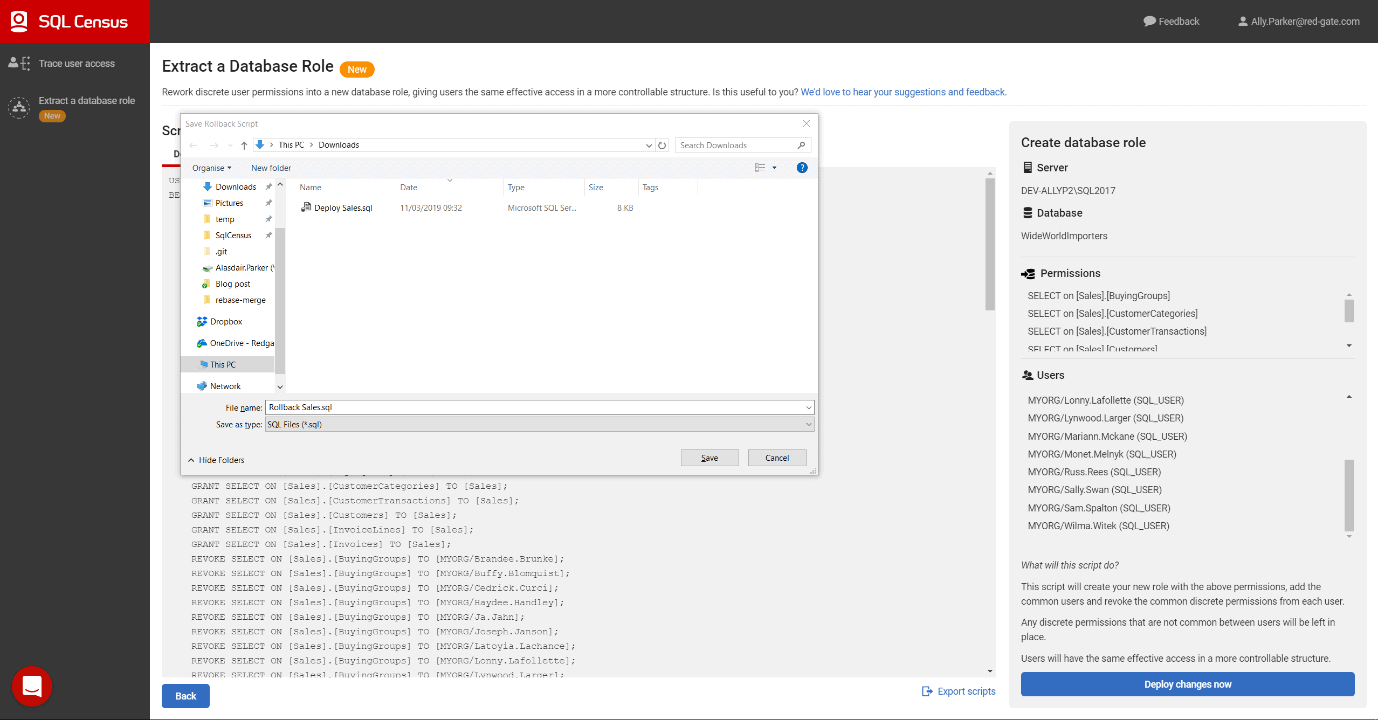This screenshot has height=720, width=1378.
Task: Click Save in the rollback script dialog
Action: click(x=710, y=458)
